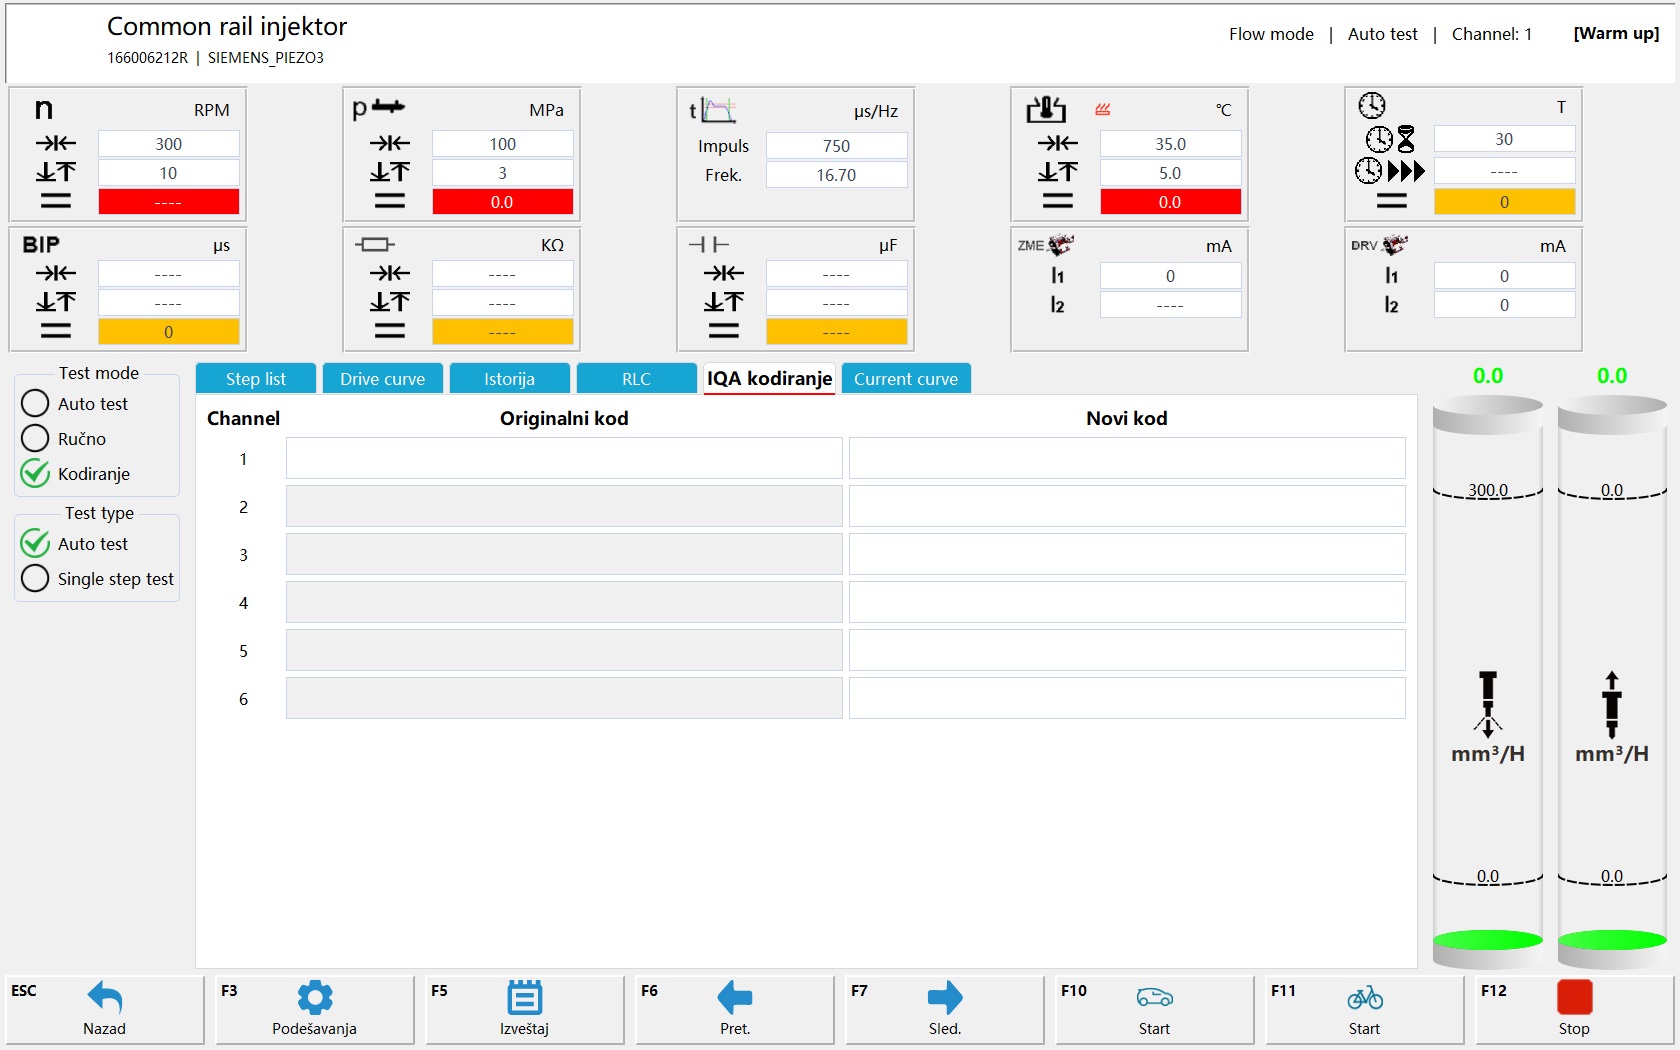This screenshot has width=1680, height=1050.
Task: Hit the red Stop button
Action: [x=1574, y=998]
